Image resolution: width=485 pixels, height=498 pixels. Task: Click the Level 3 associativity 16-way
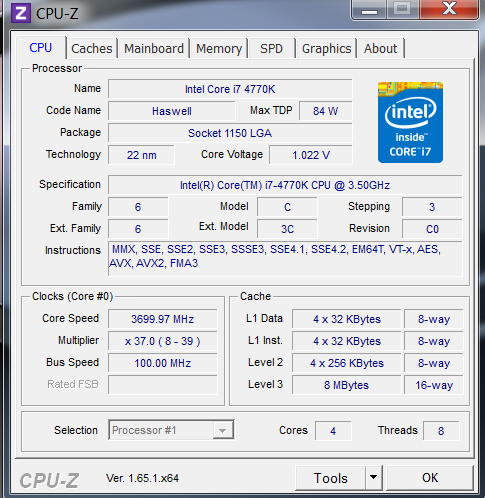(434, 385)
